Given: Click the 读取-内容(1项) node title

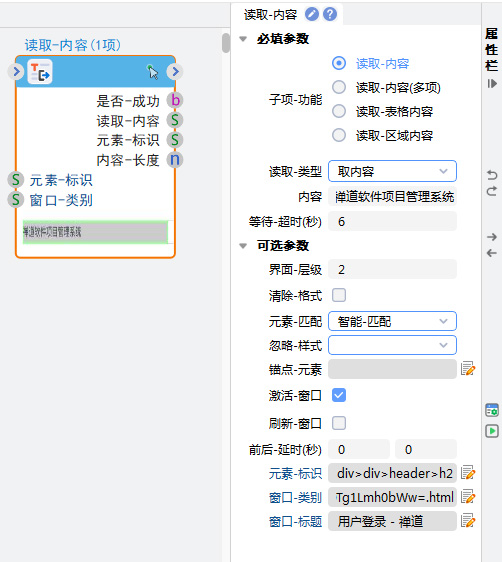Looking at the screenshot, I should (73, 45).
